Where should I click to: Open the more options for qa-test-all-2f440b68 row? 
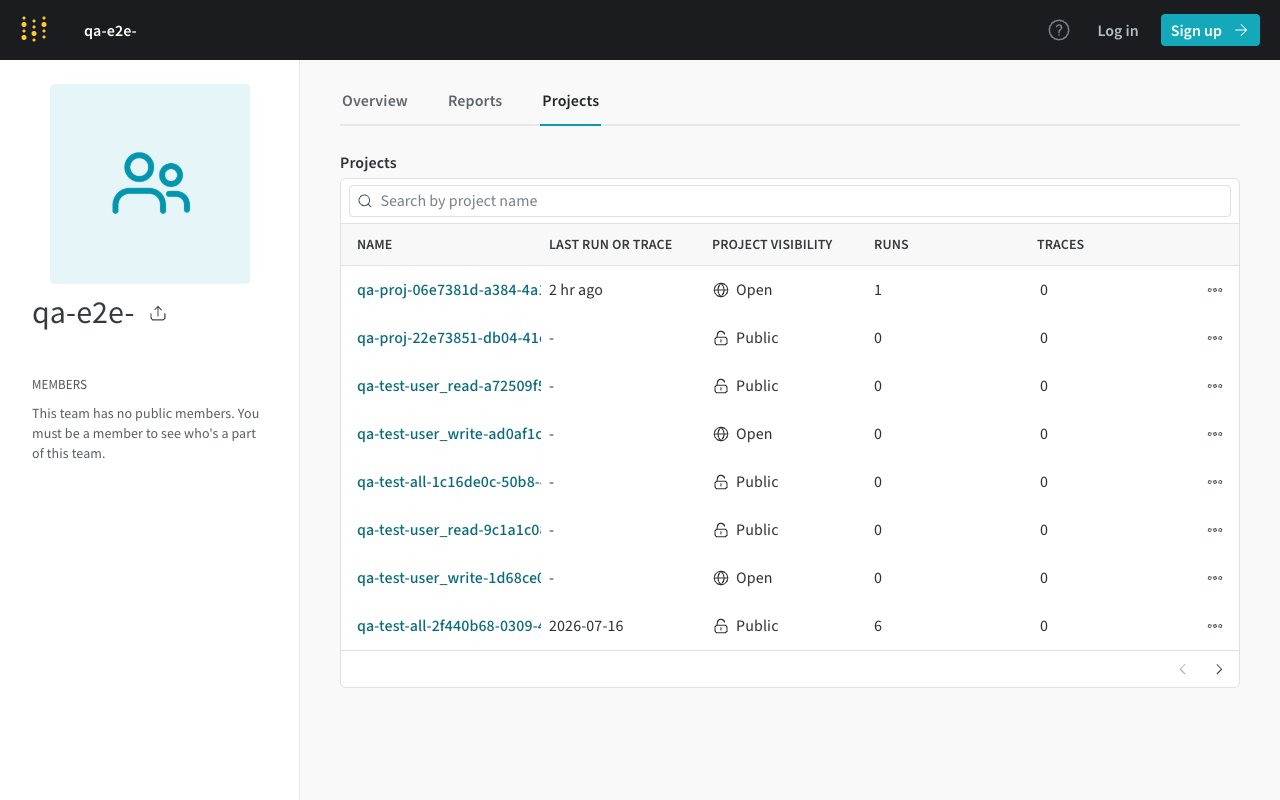(x=1215, y=626)
